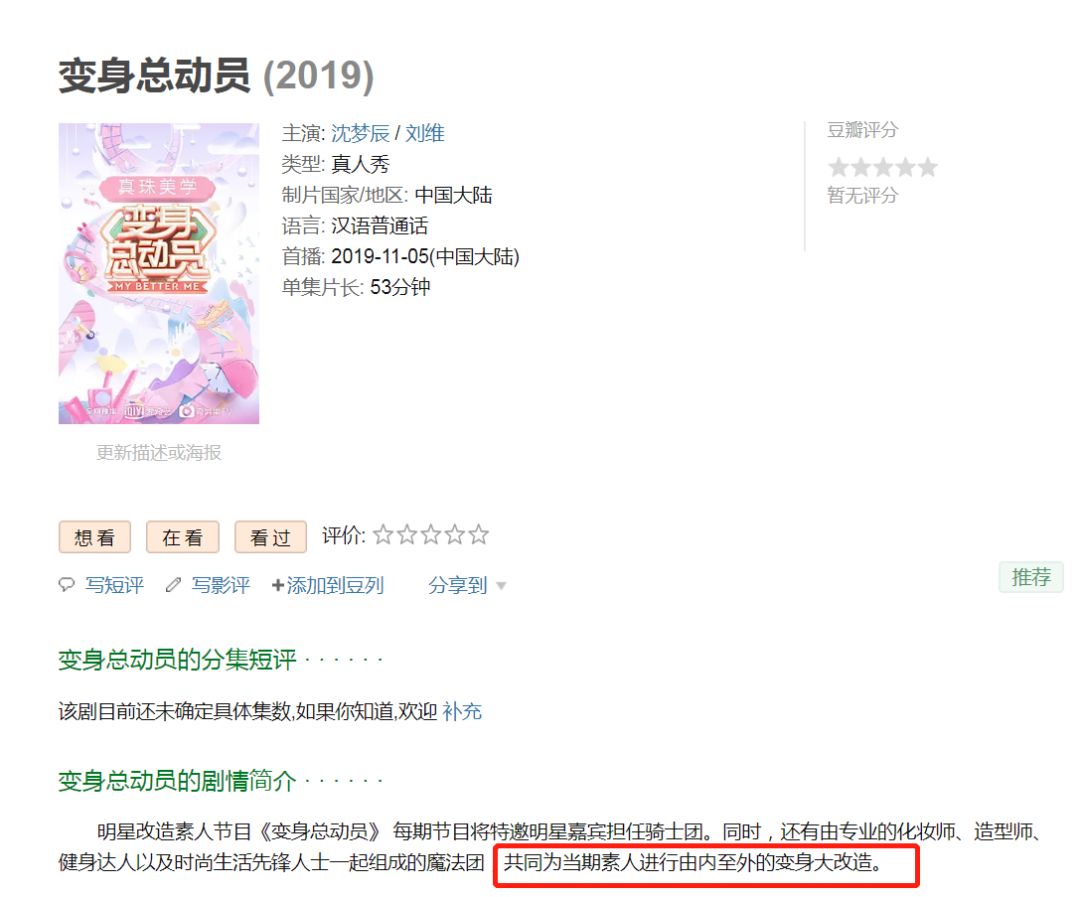The width and height of the screenshot is (1080, 897).
Task: Click the first rating star next to 评价
Action: coord(383,535)
